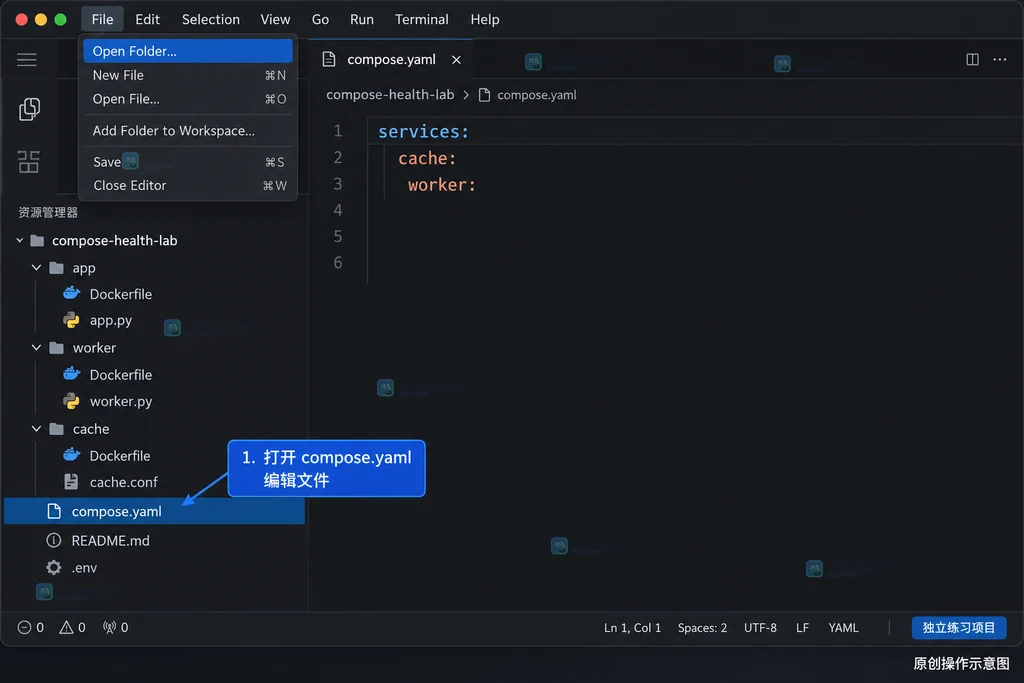Collapse the app folder chevron
Viewport: 1024px width, 683px height.
tap(37, 268)
